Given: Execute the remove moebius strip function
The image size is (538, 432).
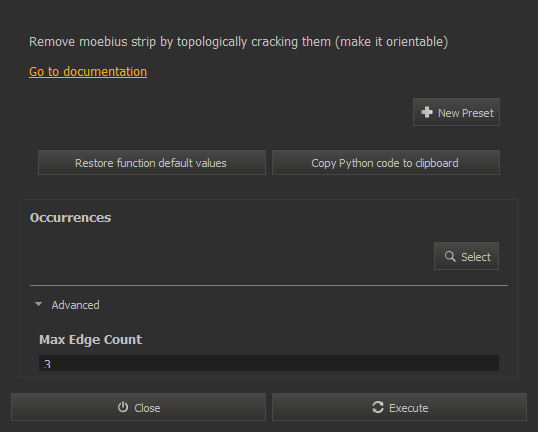Looking at the screenshot, I should click(x=399, y=407).
